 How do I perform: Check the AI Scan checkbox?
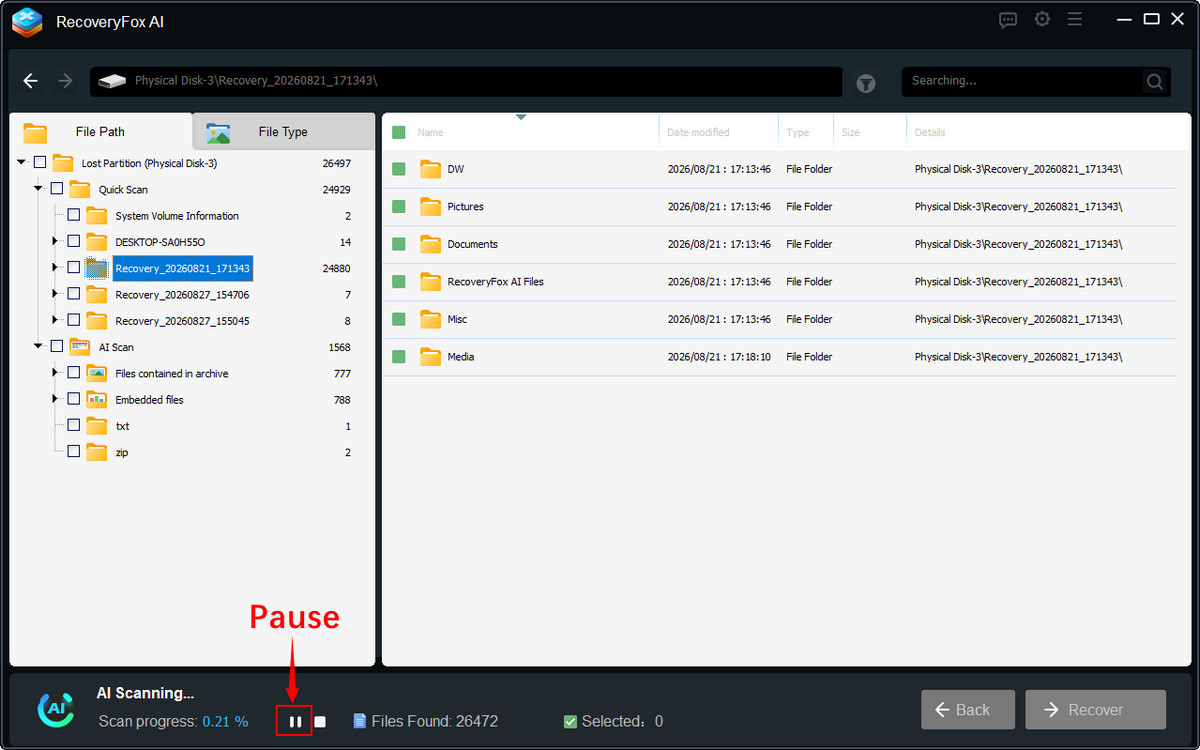57,347
